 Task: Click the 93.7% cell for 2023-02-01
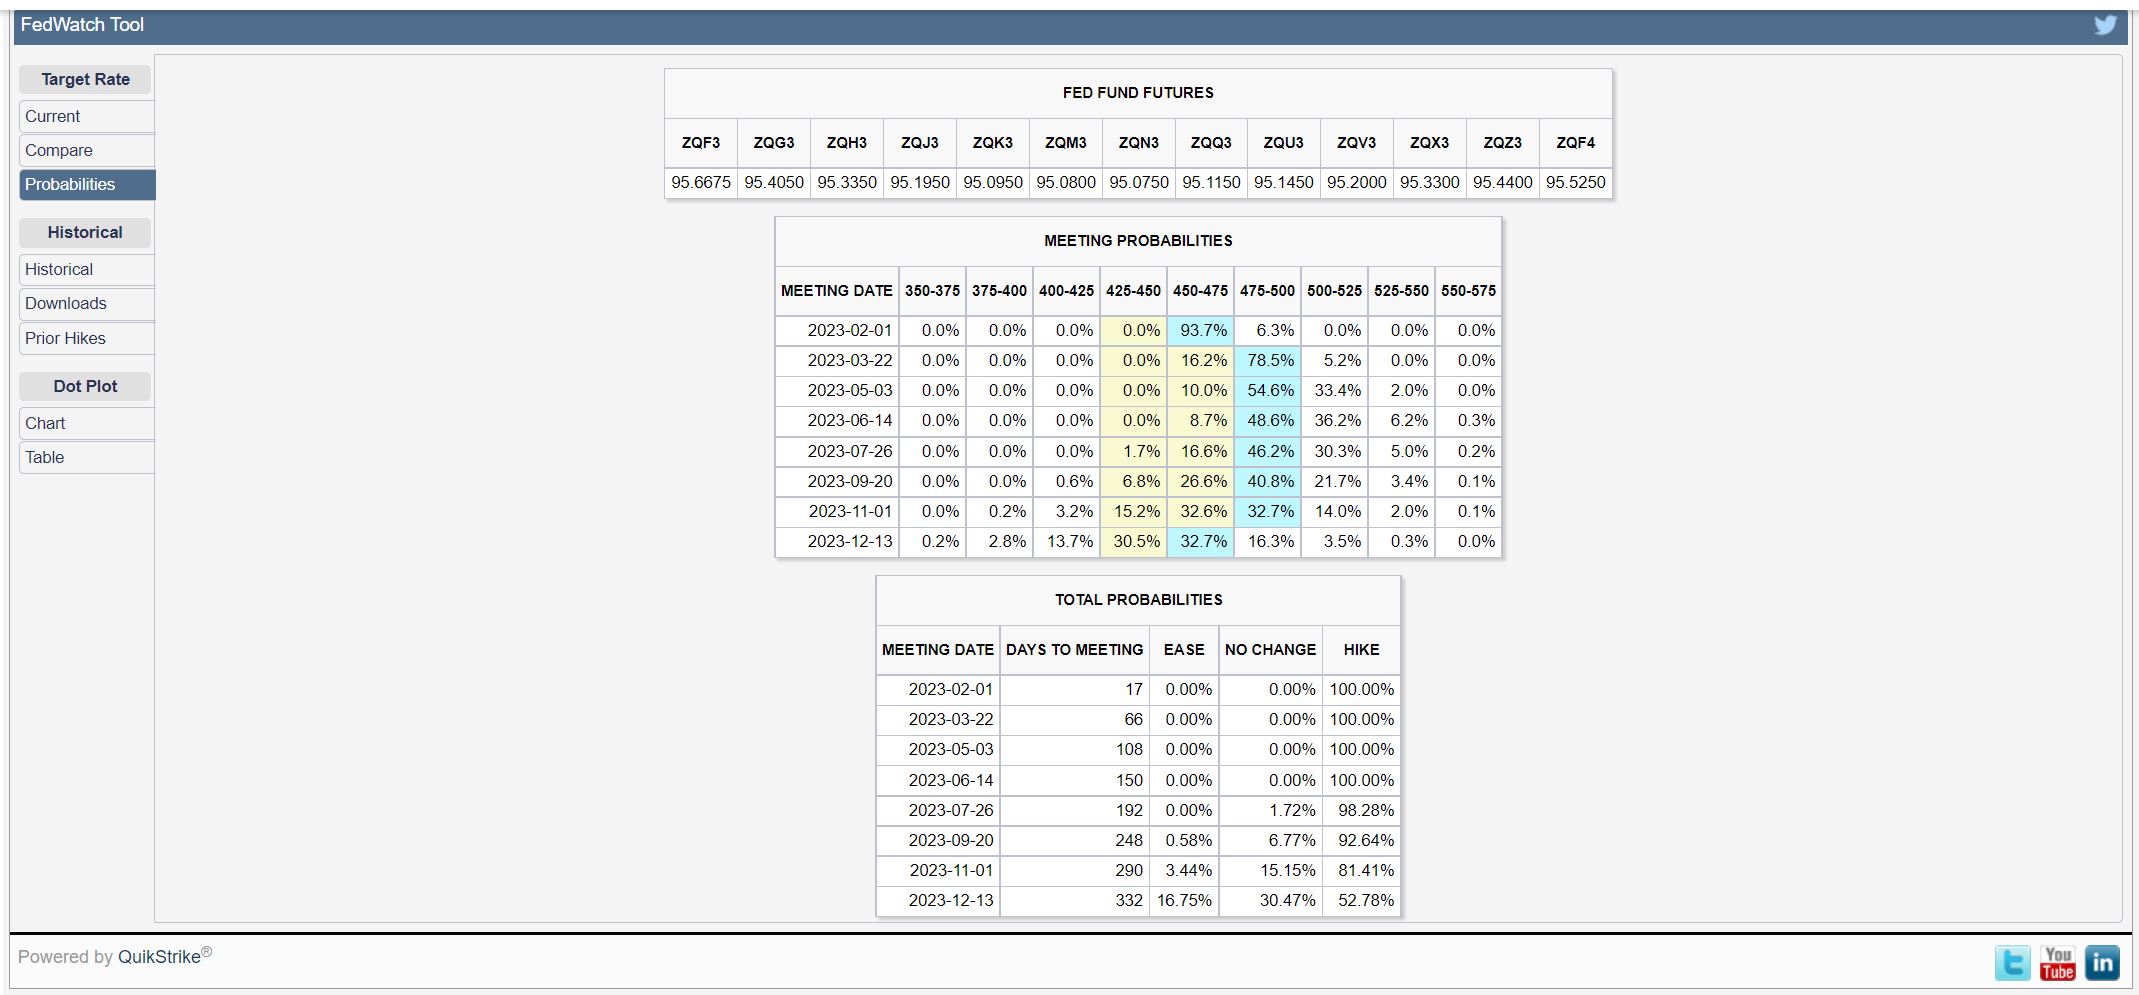click(1200, 330)
